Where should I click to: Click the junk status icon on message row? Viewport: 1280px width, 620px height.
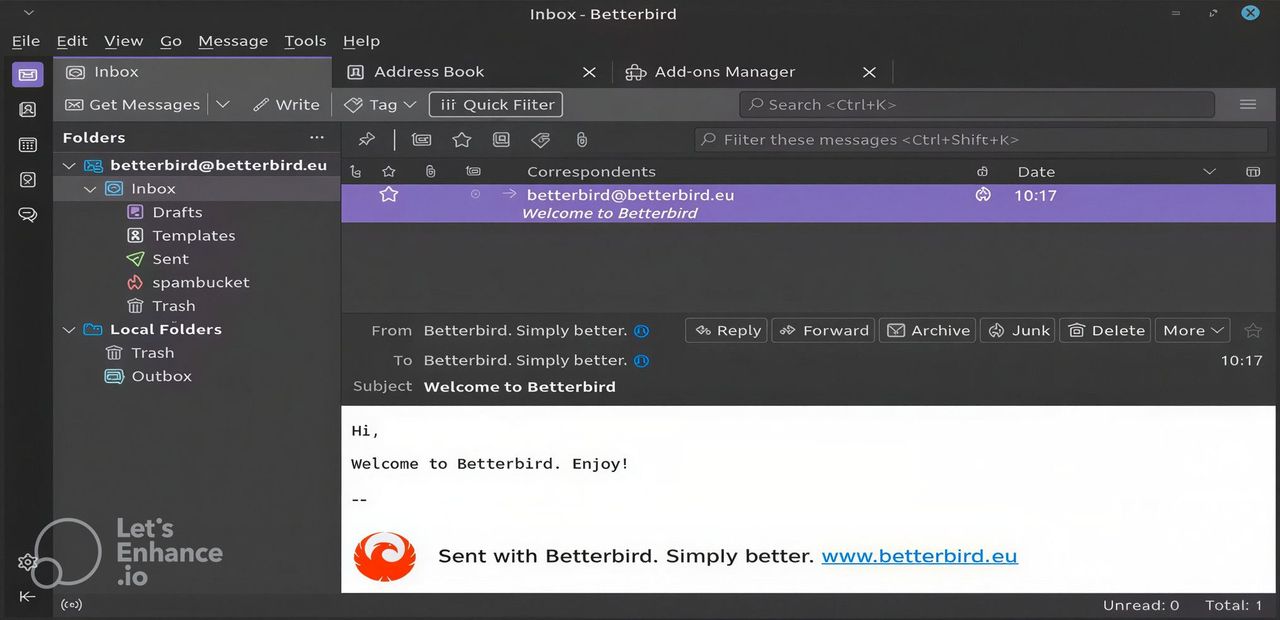click(x=983, y=195)
